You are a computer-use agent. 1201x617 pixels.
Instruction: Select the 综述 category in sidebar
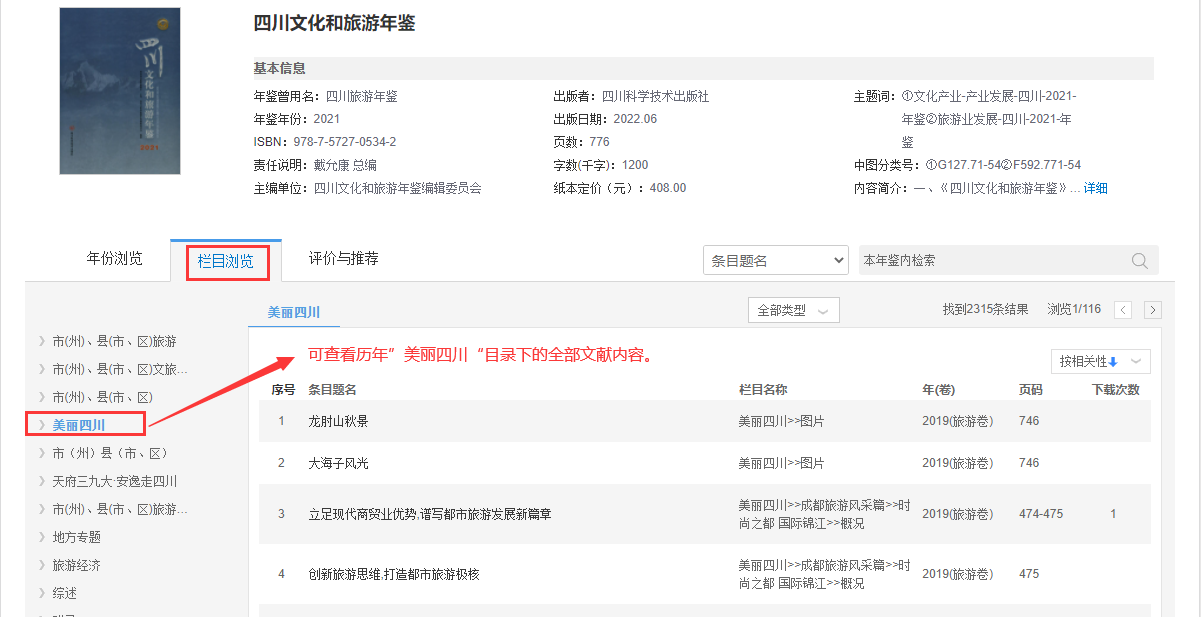coord(65,593)
